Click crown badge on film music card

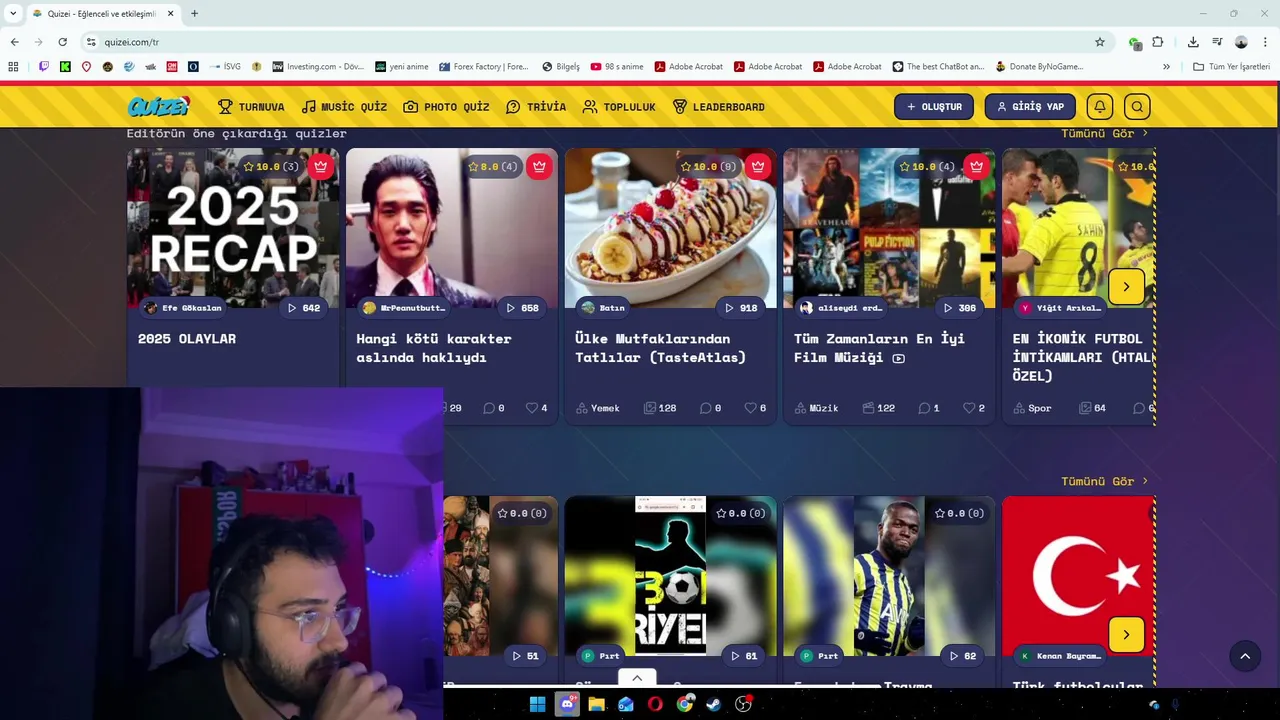(x=977, y=166)
